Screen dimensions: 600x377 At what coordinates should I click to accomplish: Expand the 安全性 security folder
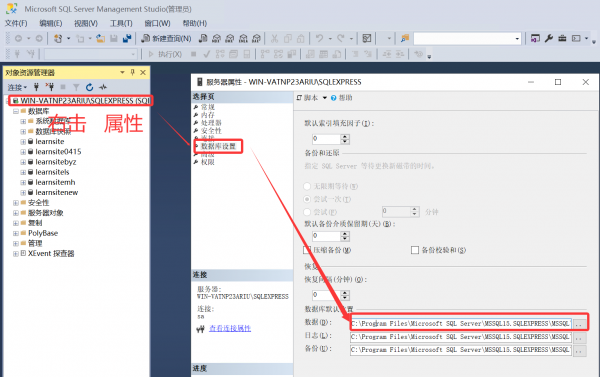(x=16, y=203)
